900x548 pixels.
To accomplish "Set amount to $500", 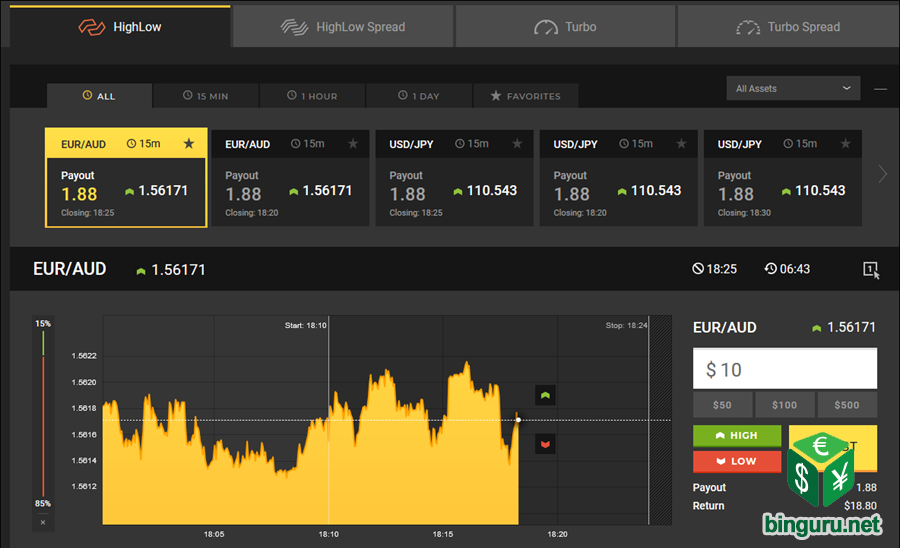I will tap(847, 405).
